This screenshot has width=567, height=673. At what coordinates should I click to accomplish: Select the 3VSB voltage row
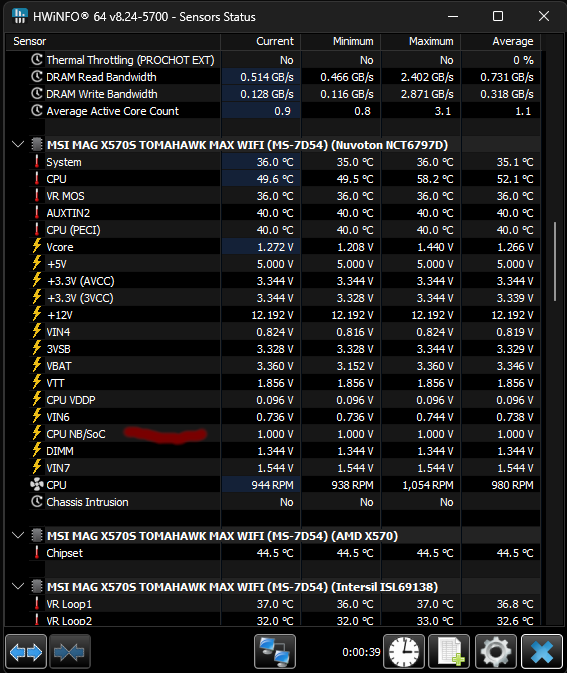coord(285,349)
